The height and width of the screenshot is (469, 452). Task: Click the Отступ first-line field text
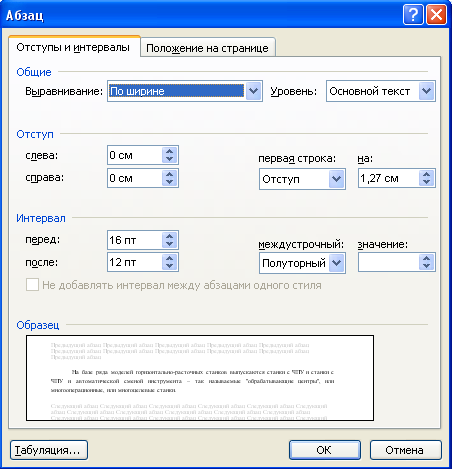click(281, 179)
